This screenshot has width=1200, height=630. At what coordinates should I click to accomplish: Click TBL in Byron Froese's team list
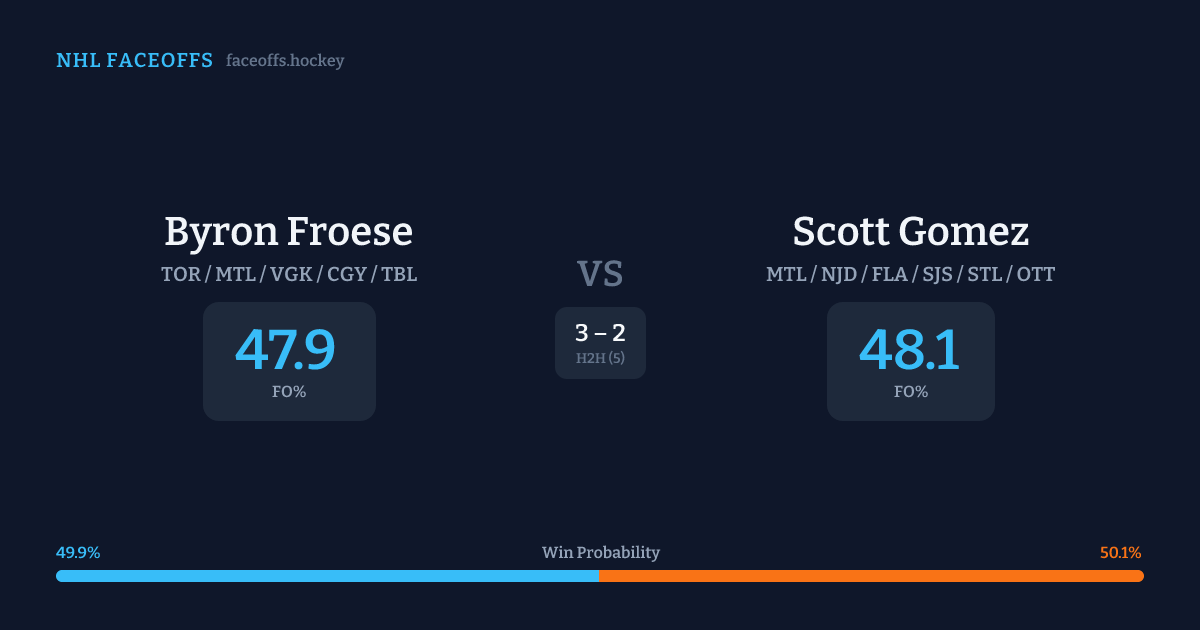click(399, 274)
